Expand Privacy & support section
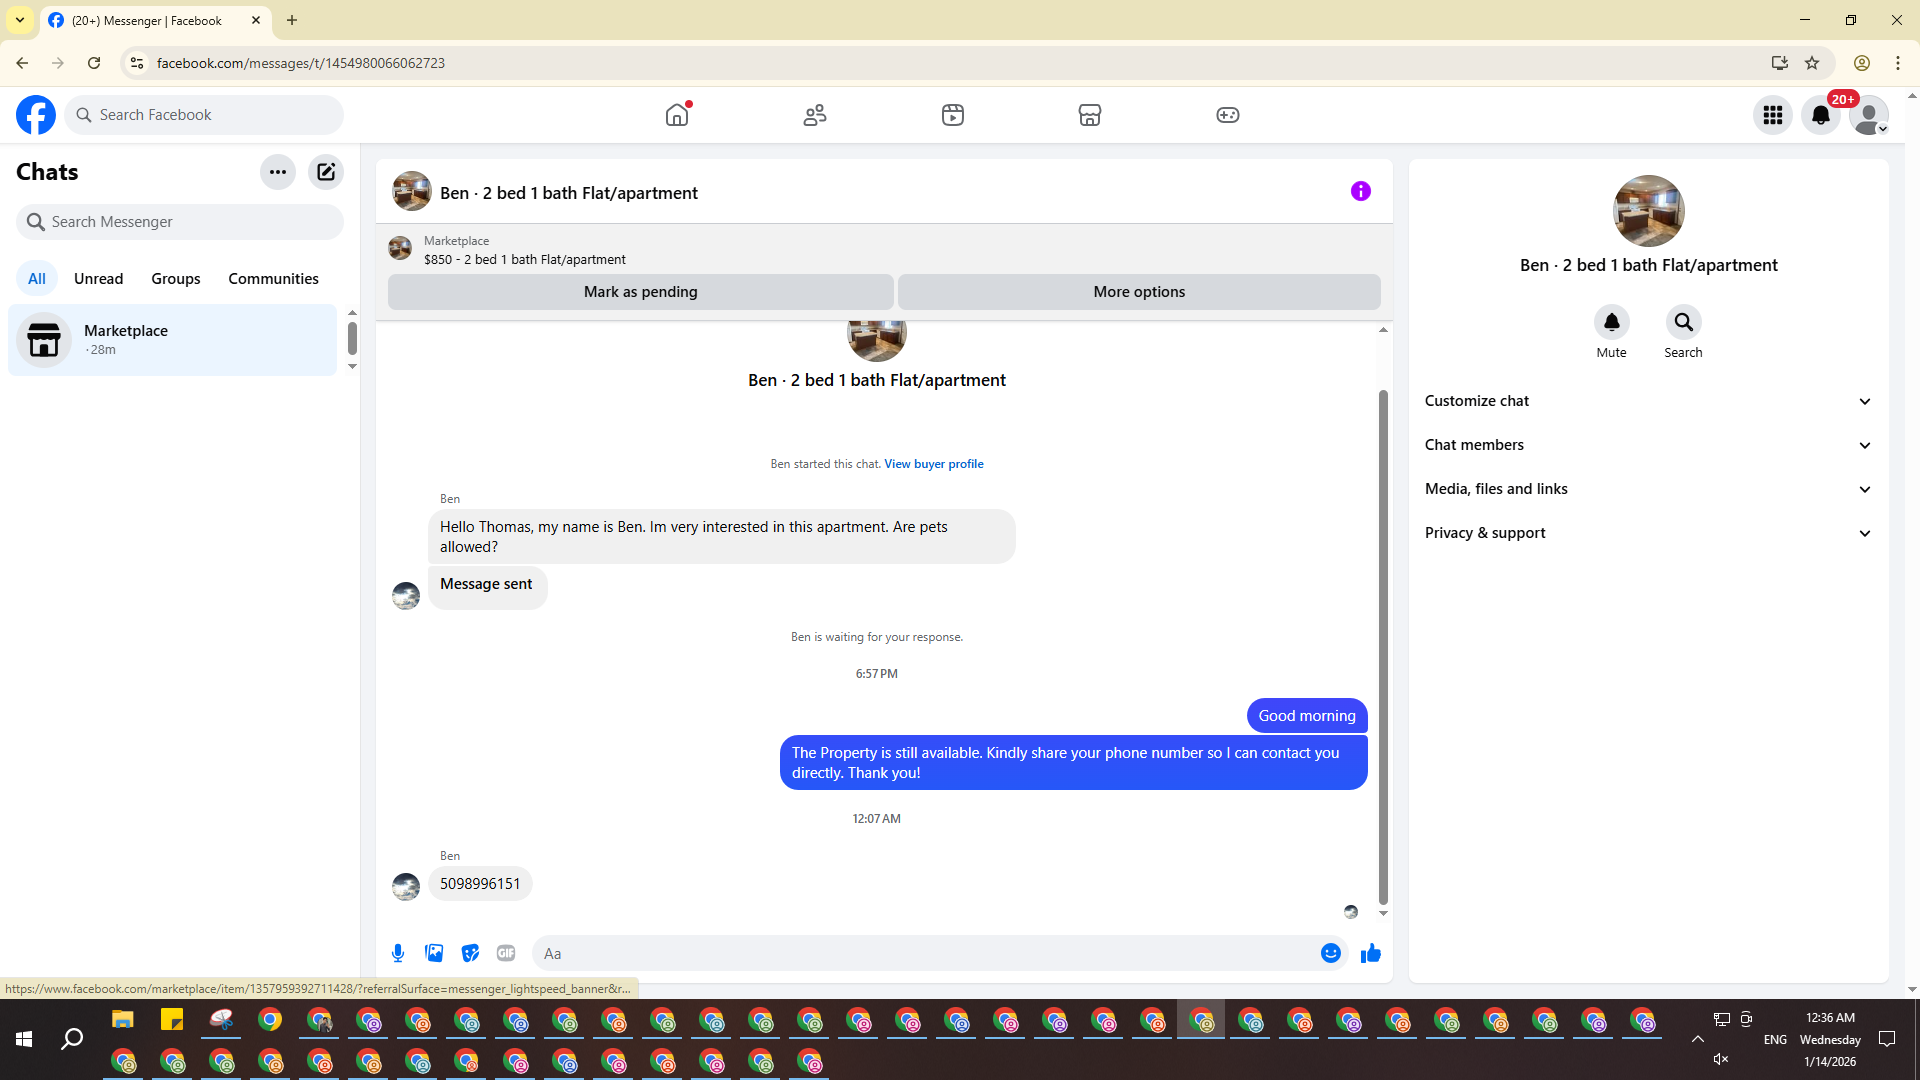This screenshot has width=1920, height=1080. 1648,533
